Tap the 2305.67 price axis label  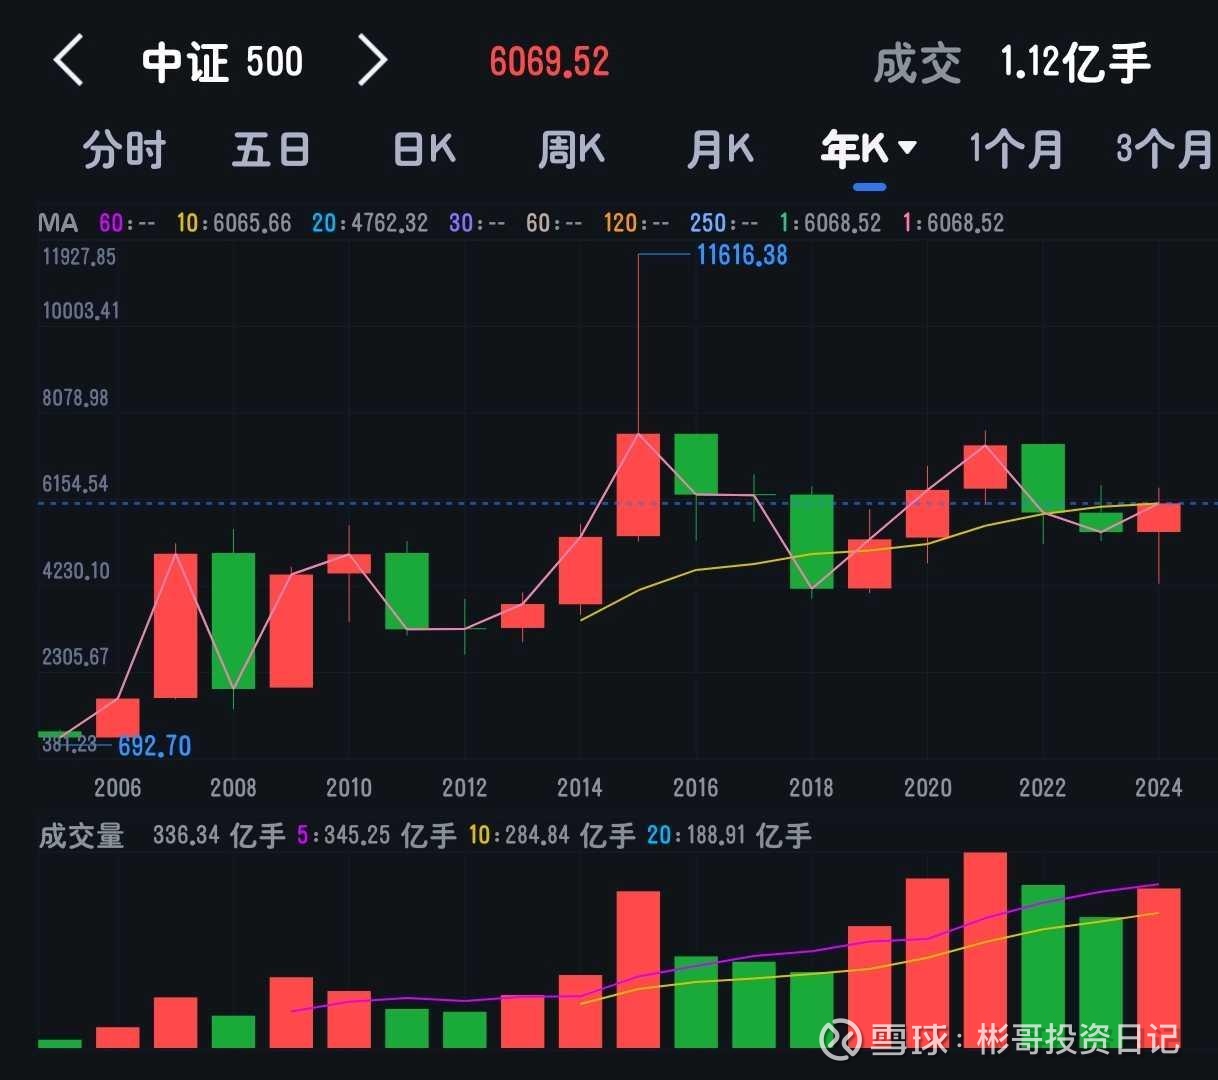pyautogui.click(x=75, y=657)
